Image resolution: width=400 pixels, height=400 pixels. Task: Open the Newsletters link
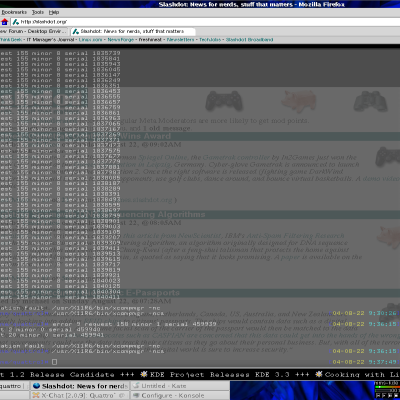pos(180,40)
